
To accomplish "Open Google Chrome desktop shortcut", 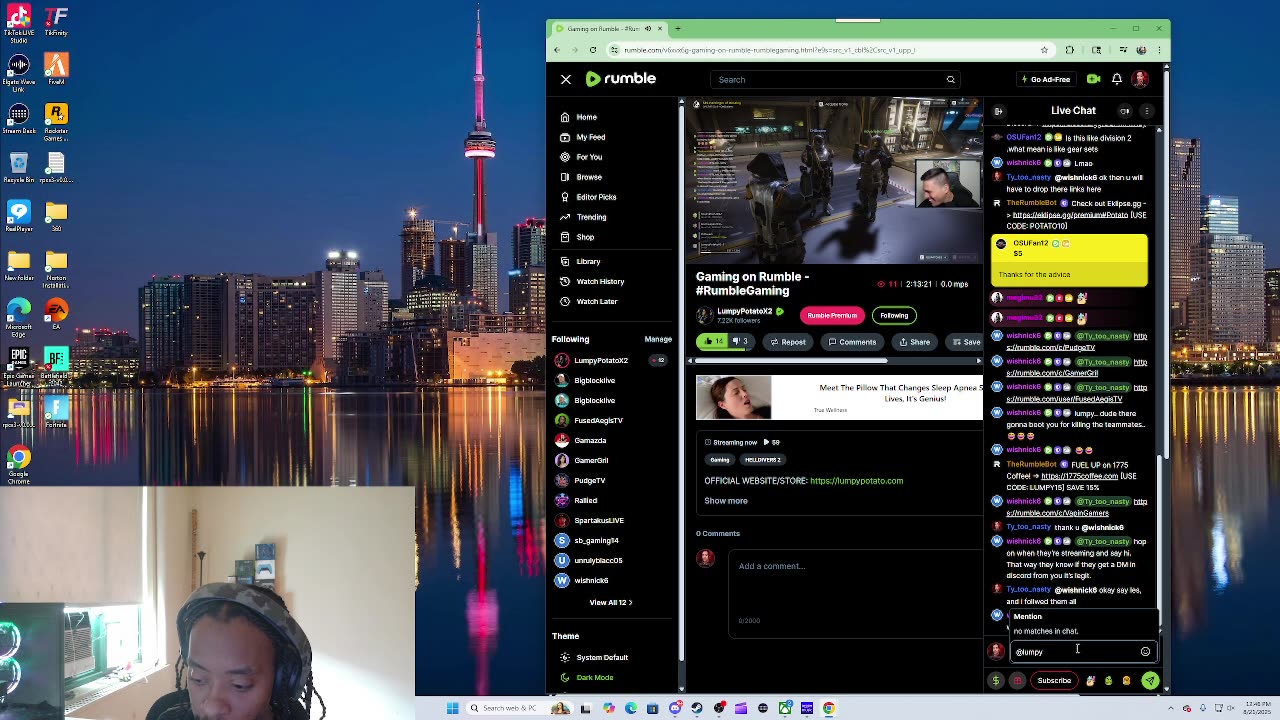I will coord(19,464).
